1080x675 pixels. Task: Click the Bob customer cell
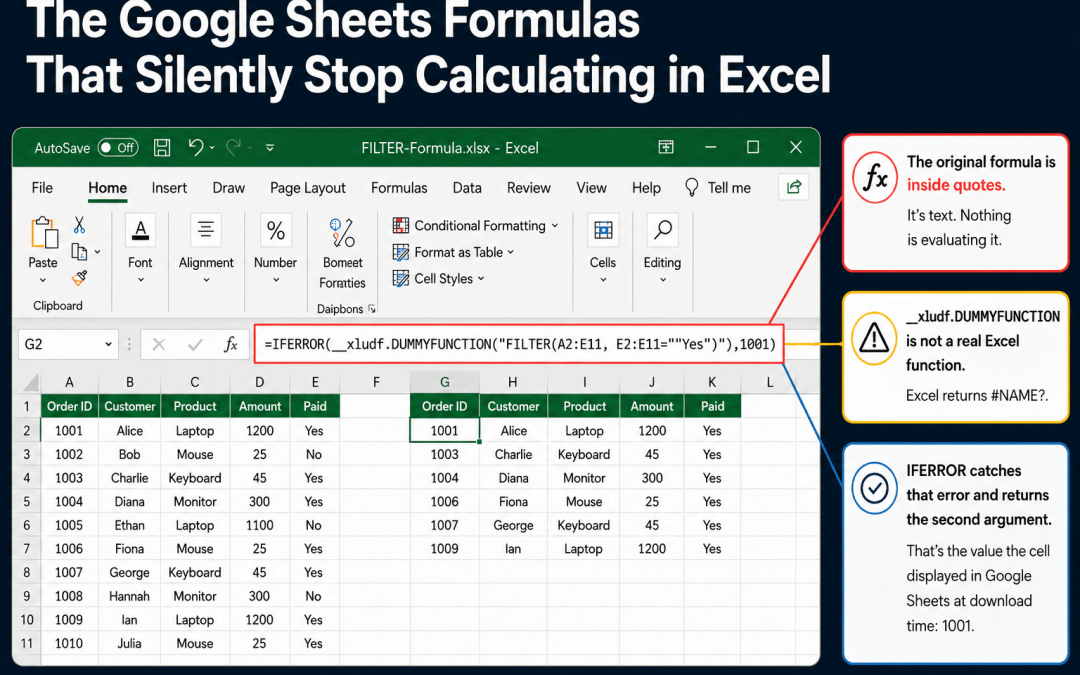click(x=129, y=454)
